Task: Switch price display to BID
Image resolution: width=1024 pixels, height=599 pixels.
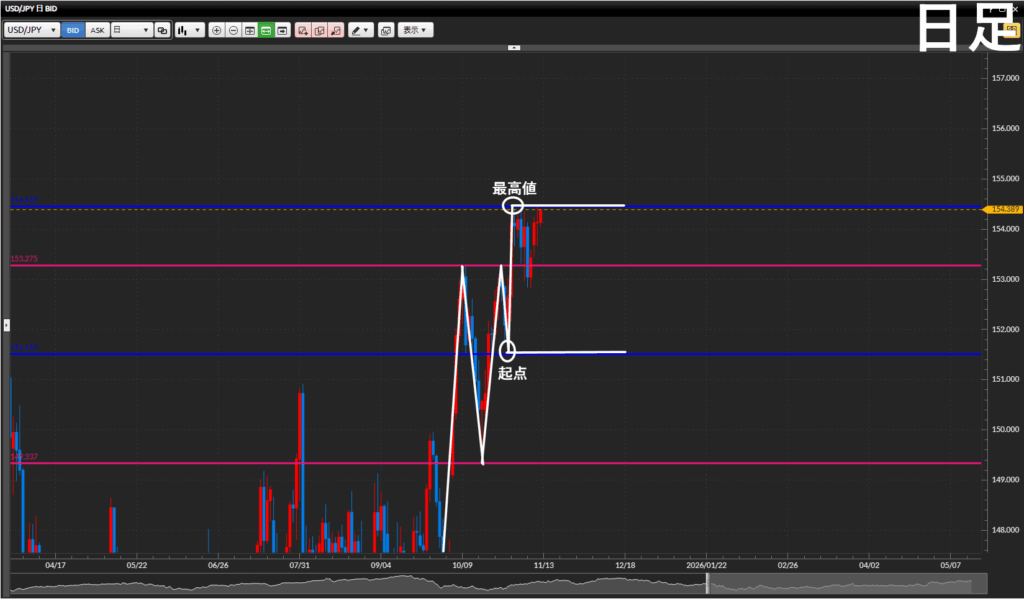Action: point(73,31)
